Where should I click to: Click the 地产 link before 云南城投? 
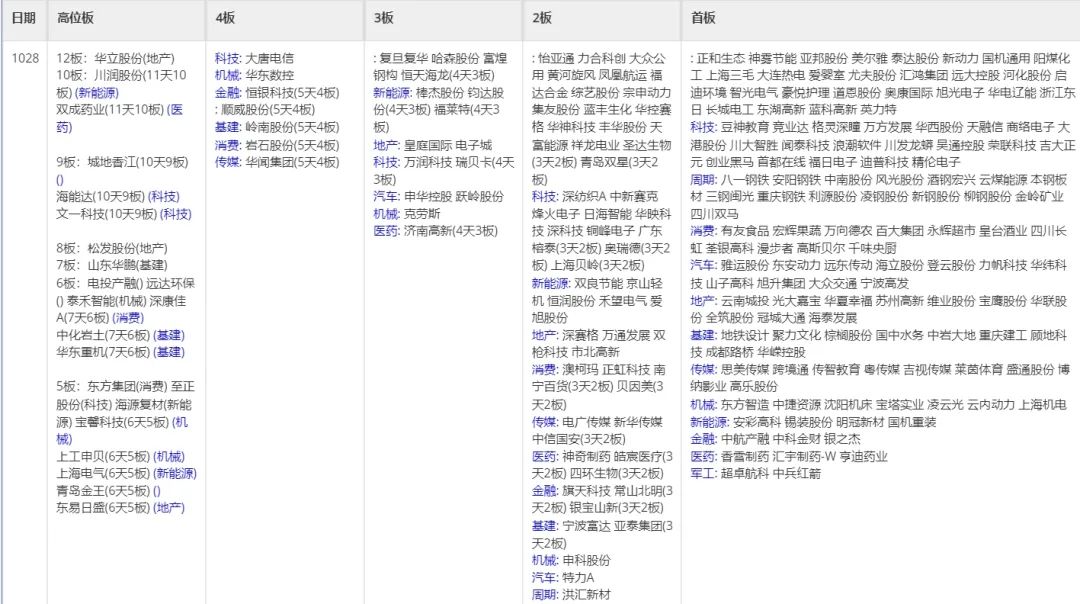pyautogui.click(x=703, y=301)
